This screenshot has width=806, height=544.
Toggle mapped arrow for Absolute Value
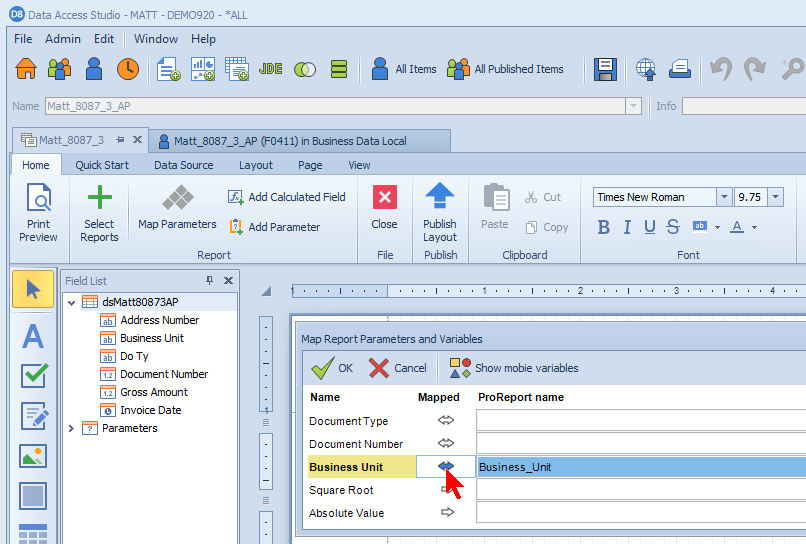448,512
